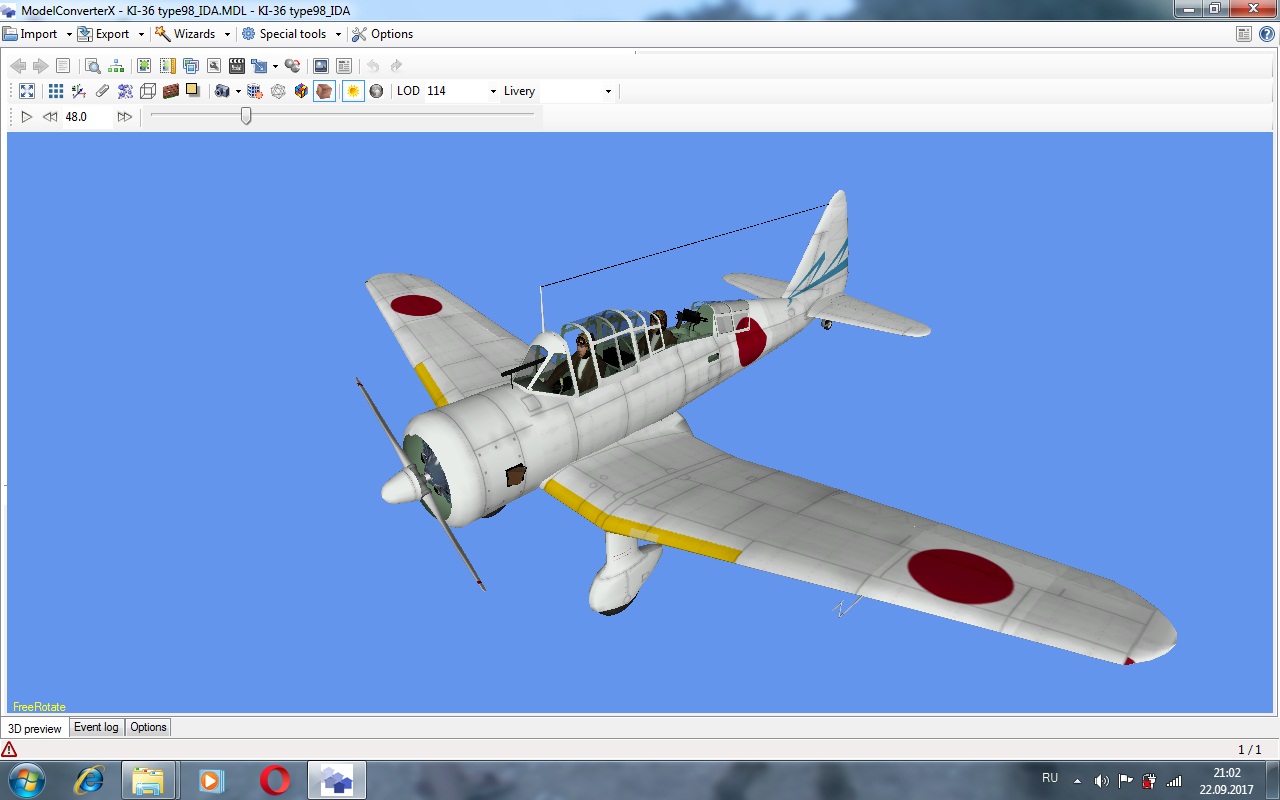Open the hierarchy editor tree icon

[x=116, y=66]
